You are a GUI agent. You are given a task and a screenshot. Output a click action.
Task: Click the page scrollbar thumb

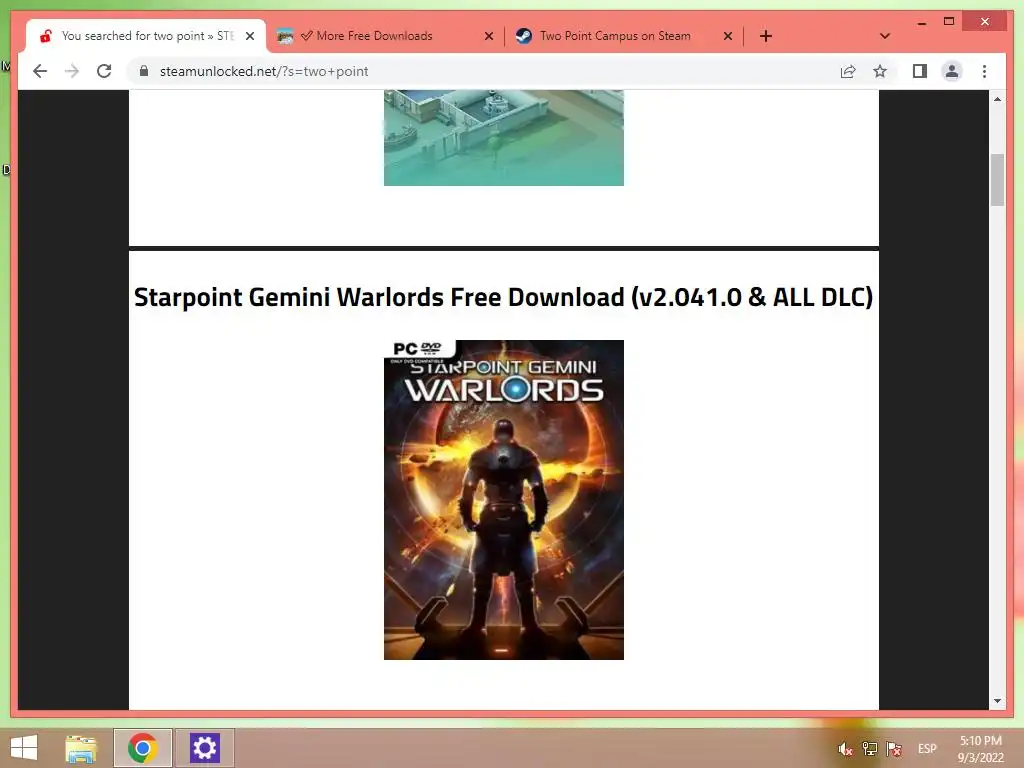[x=997, y=180]
